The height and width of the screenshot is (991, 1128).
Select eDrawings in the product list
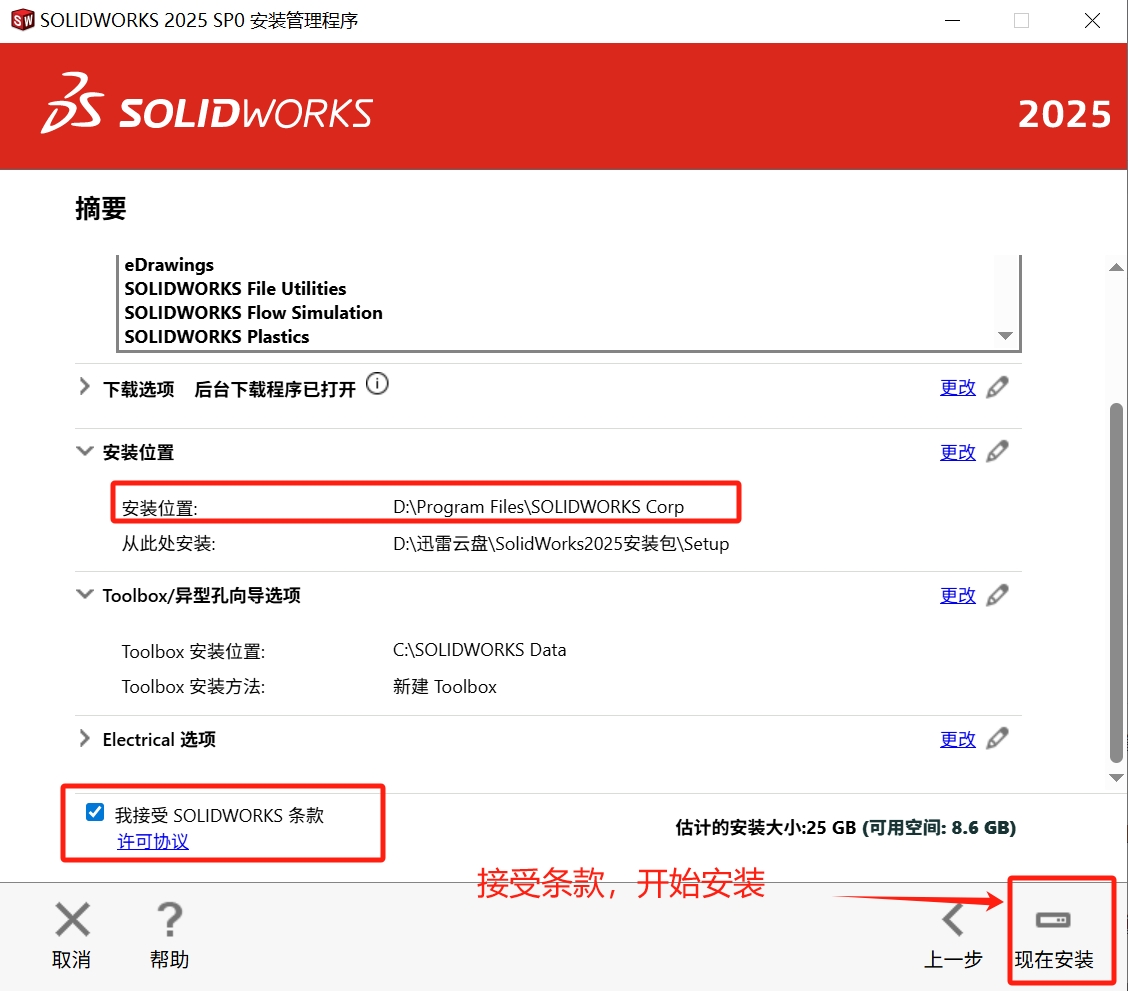pos(169,265)
